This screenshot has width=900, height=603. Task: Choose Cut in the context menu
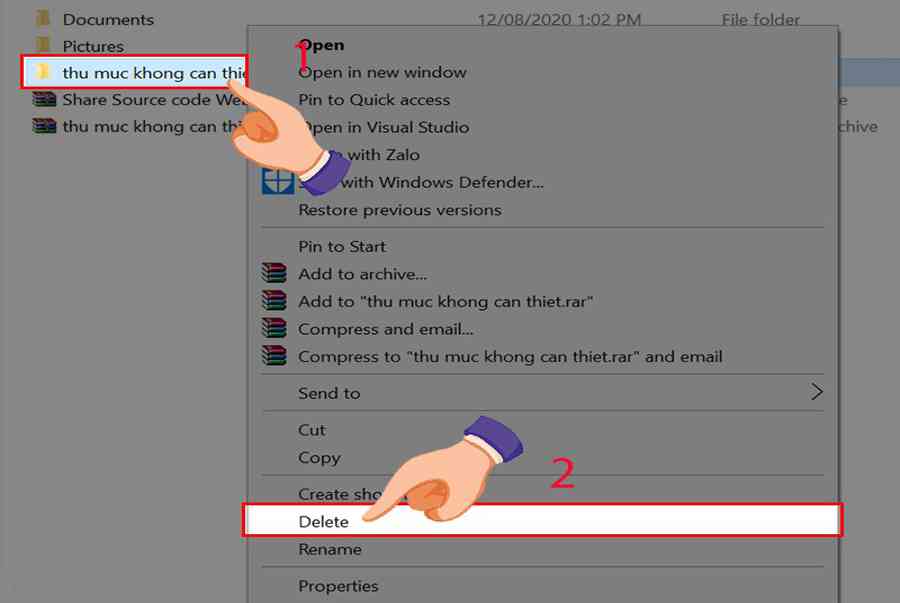click(312, 430)
